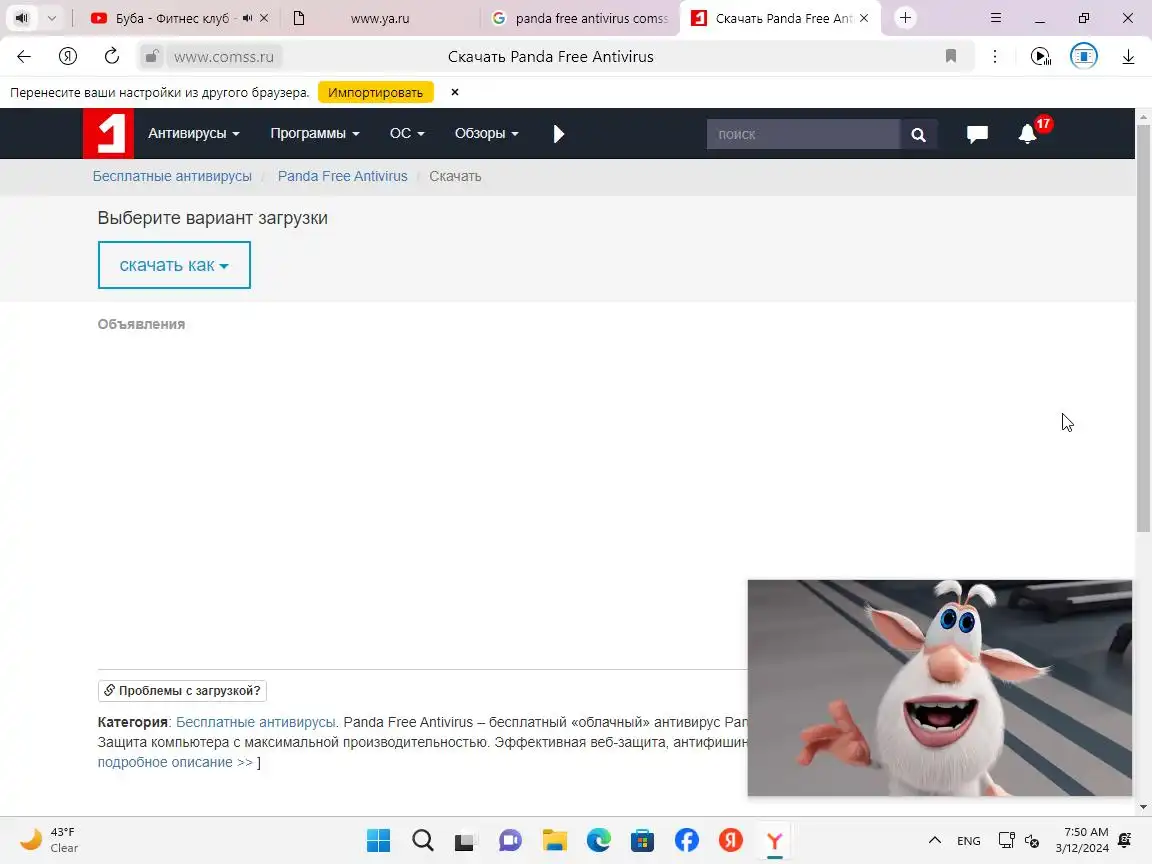The image size is (1152, 864).
Task: Click the Проблемы с загрузкой? button
Action: (x=182, y=691)
